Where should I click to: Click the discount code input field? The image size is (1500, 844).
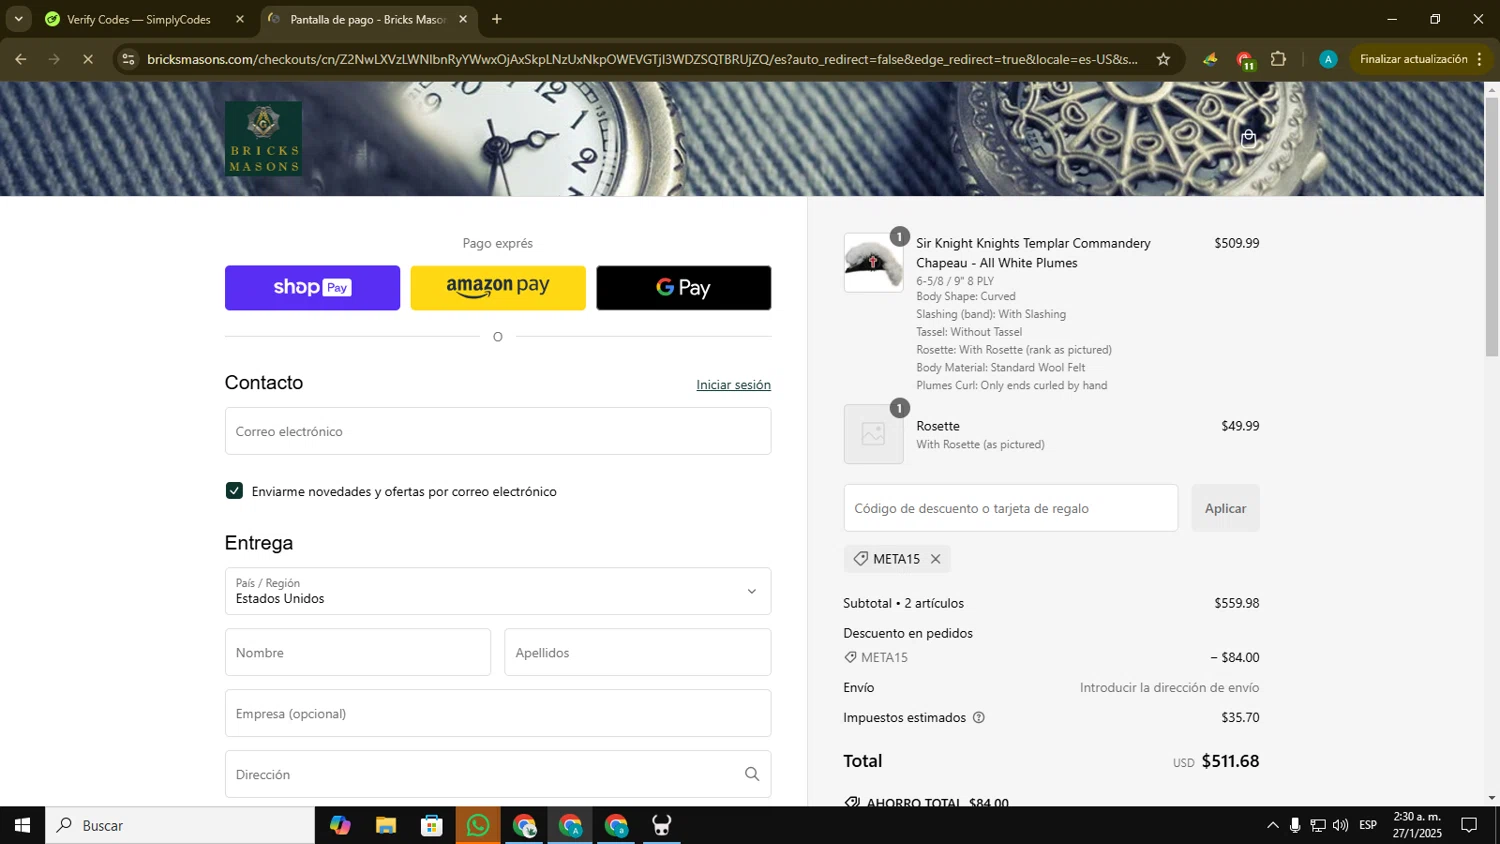(x=1011, y=508)
